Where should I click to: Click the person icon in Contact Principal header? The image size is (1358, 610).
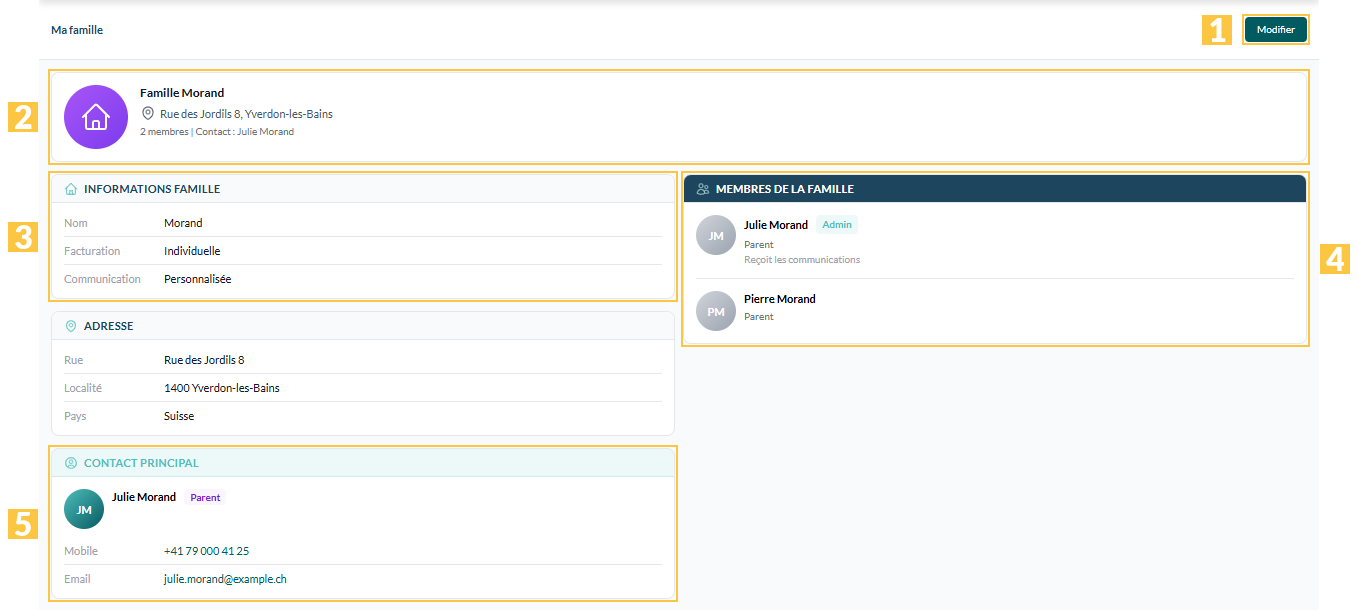[x=71, y=463]
